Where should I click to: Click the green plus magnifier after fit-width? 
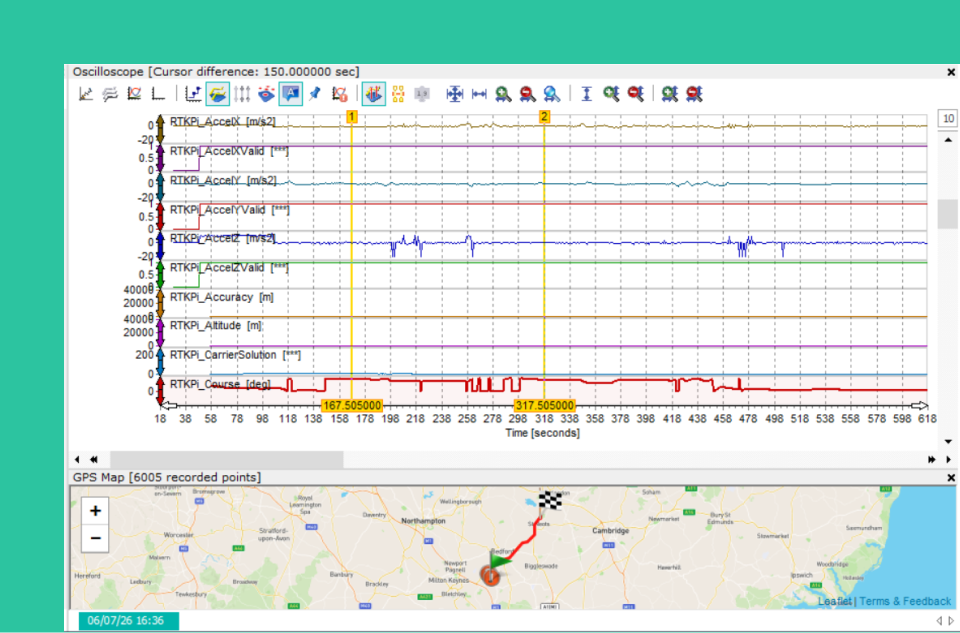click(x=503, y=94)
